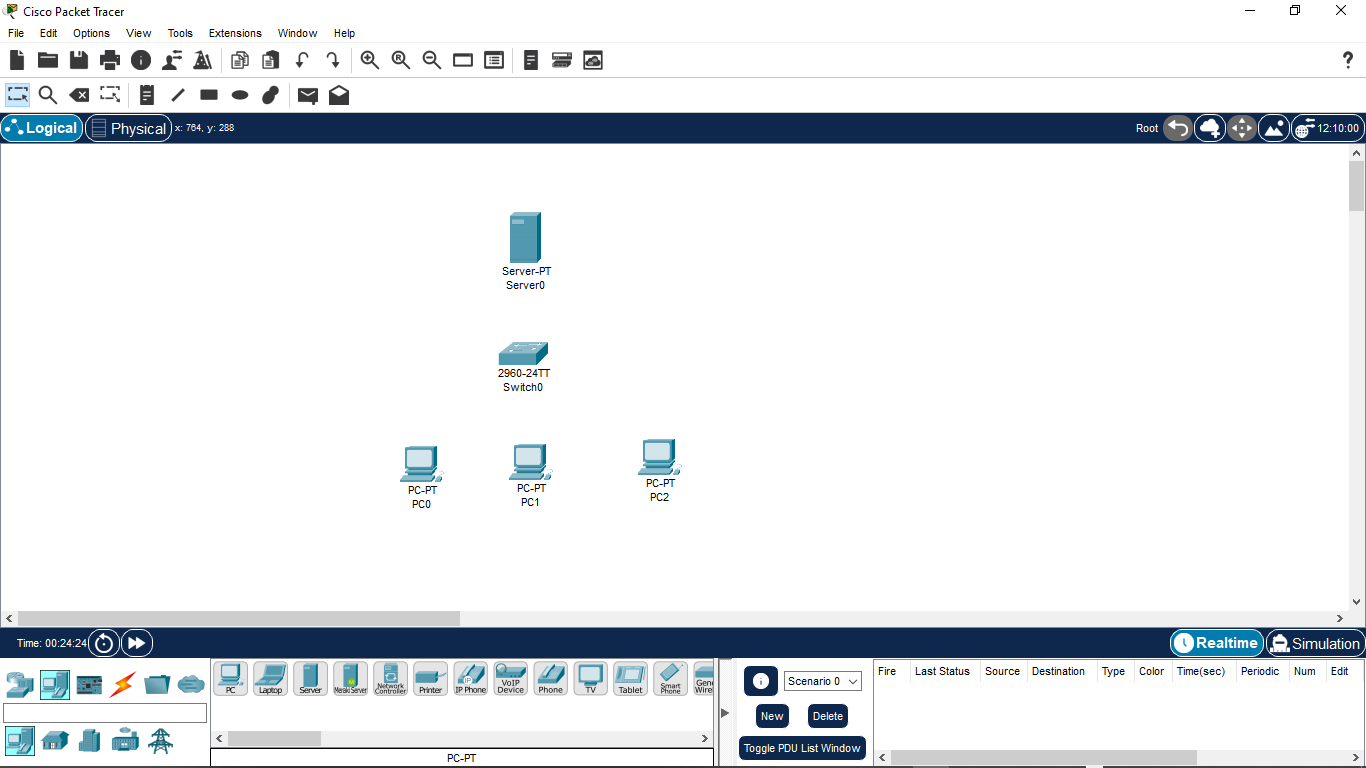
Task: Switch to Realtime mode
Action: [x=1216, y=643]
